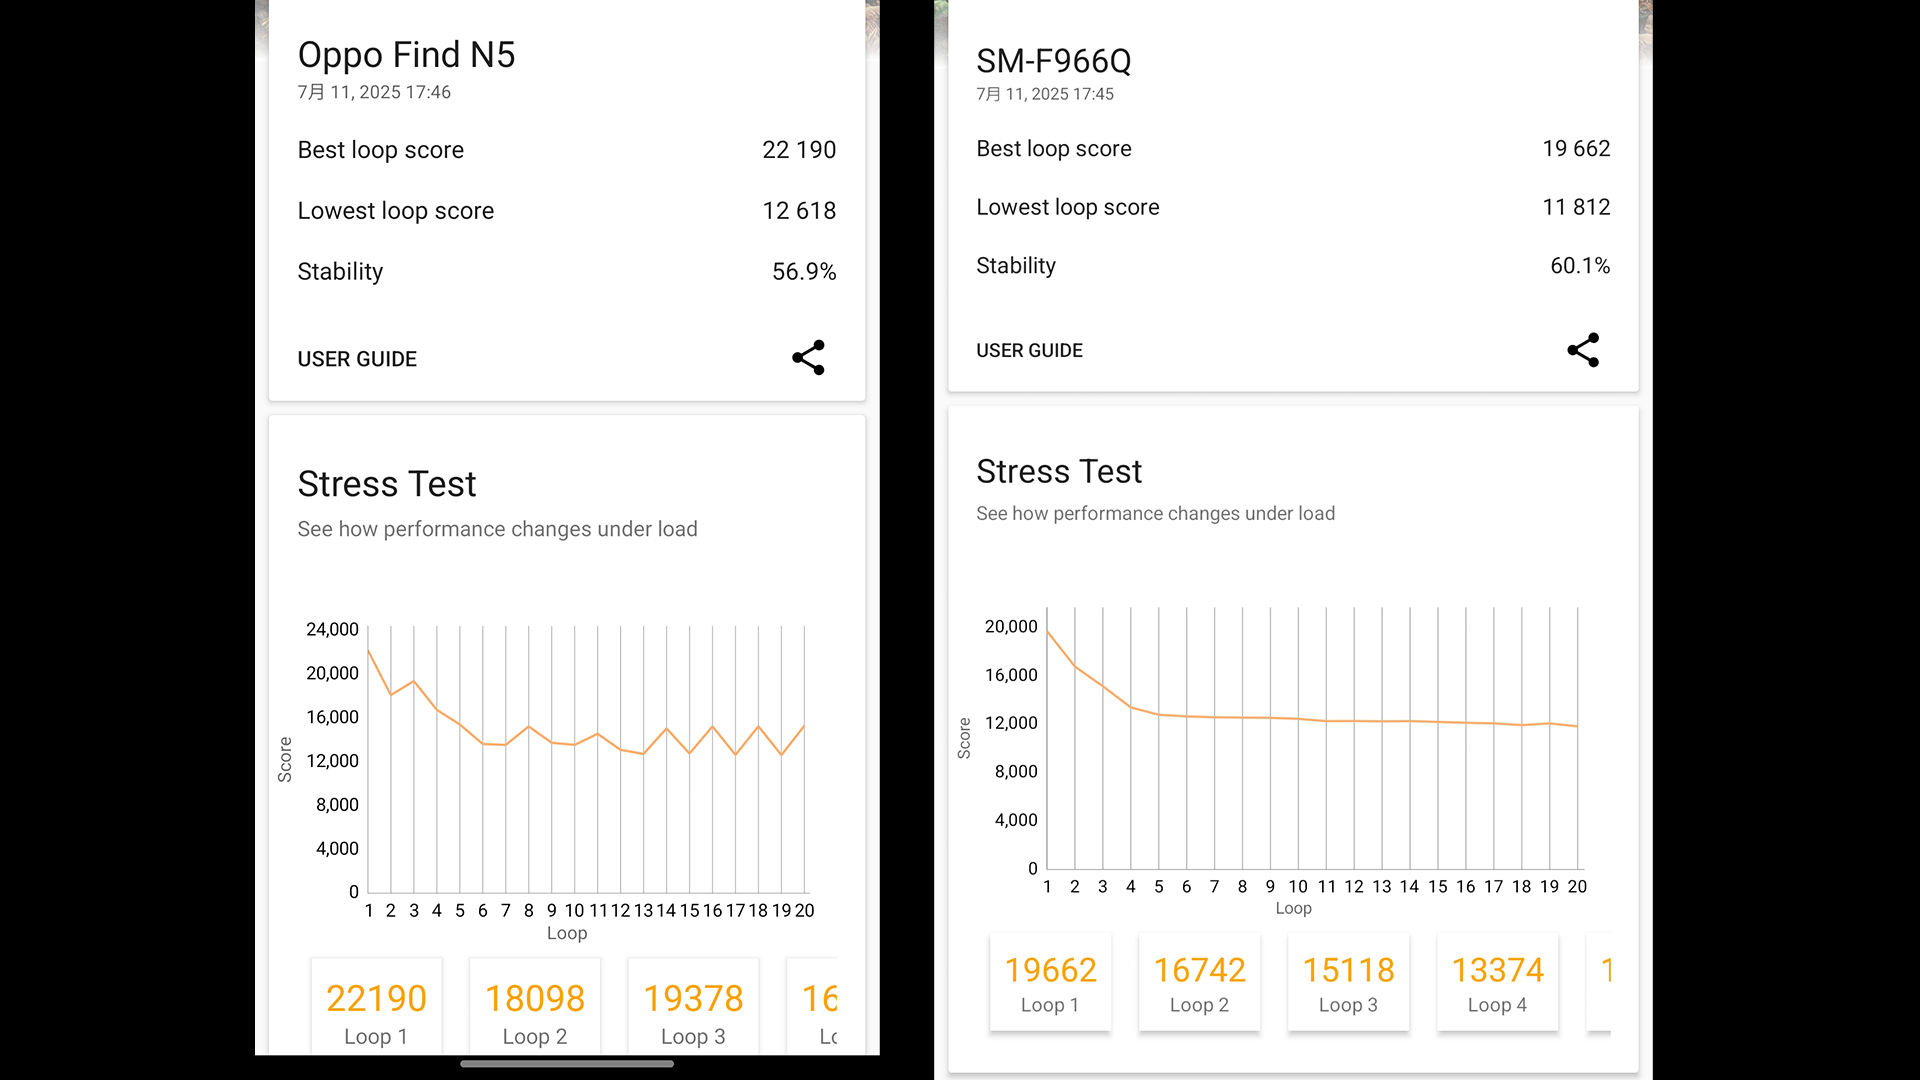Viewport: 1920px width, 1080px height.
Task: Tap the Android gesture navigation bar
Action: [567, 1064]
